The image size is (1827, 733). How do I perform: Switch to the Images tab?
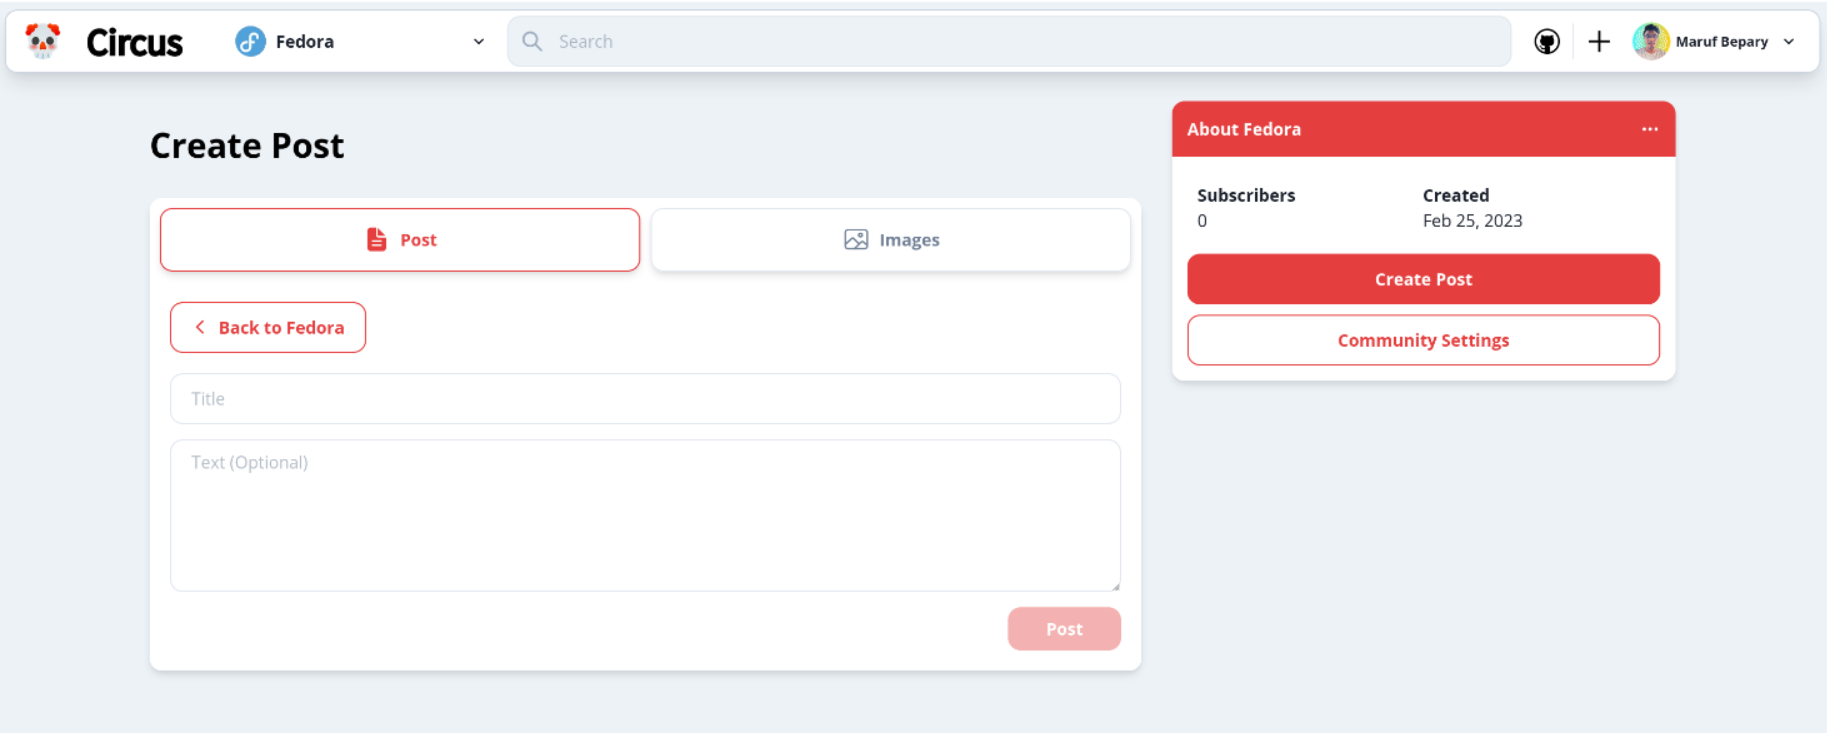coord(890,239)
